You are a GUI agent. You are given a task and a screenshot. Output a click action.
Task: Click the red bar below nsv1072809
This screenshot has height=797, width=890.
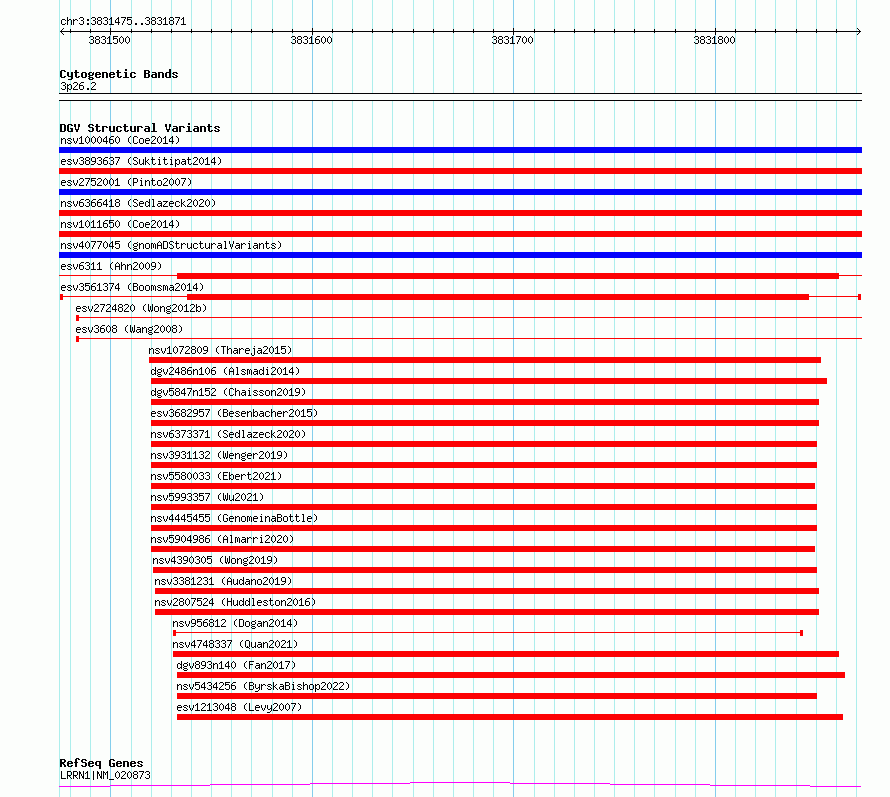pos(485,360)
